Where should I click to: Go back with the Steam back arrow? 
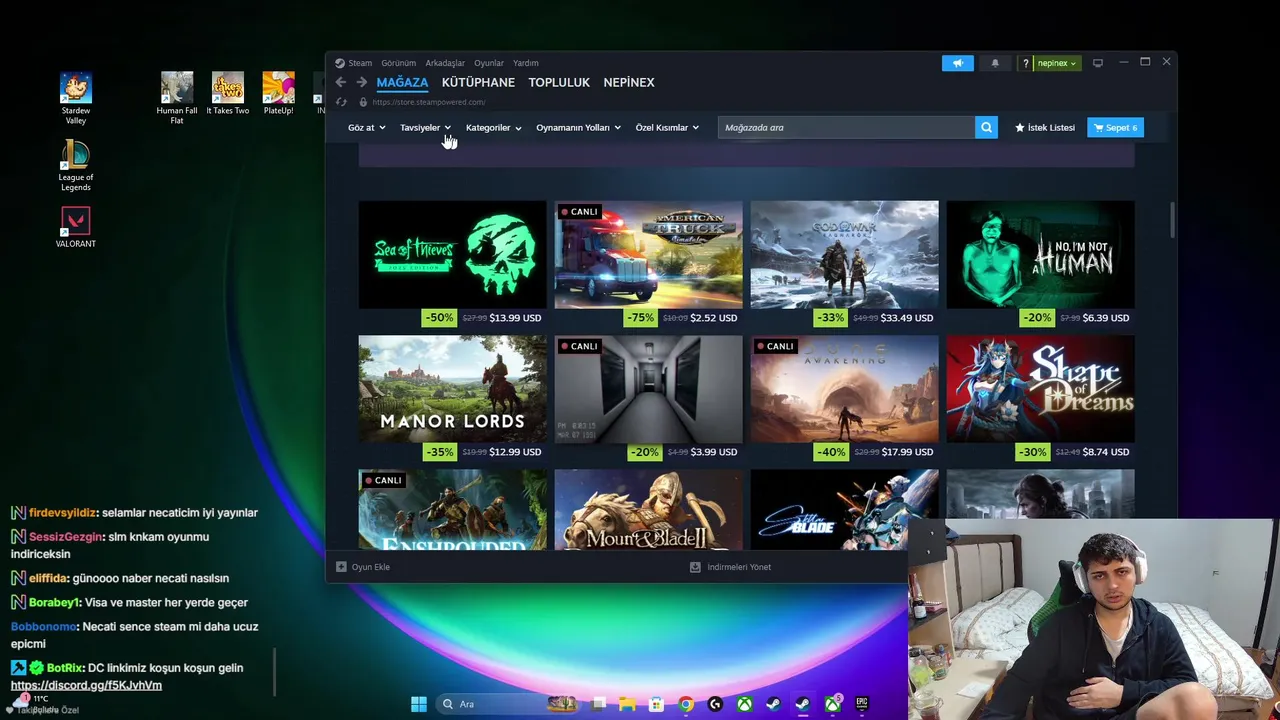tap(341, 82)
